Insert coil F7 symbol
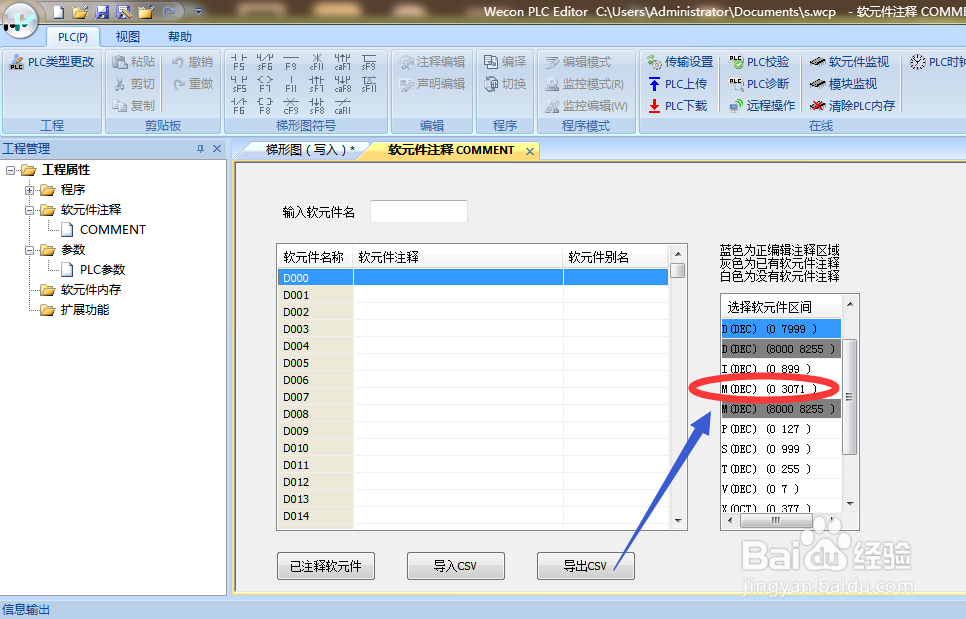 coord(265,84)
